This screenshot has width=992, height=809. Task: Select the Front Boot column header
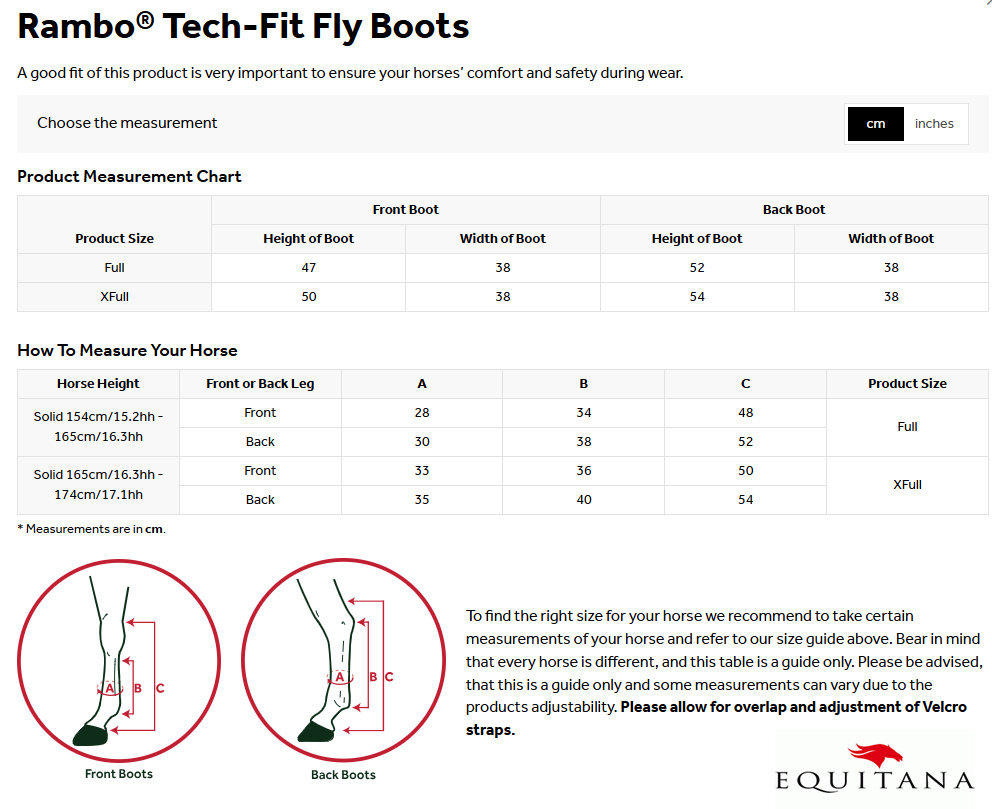(x=406, y=210)
